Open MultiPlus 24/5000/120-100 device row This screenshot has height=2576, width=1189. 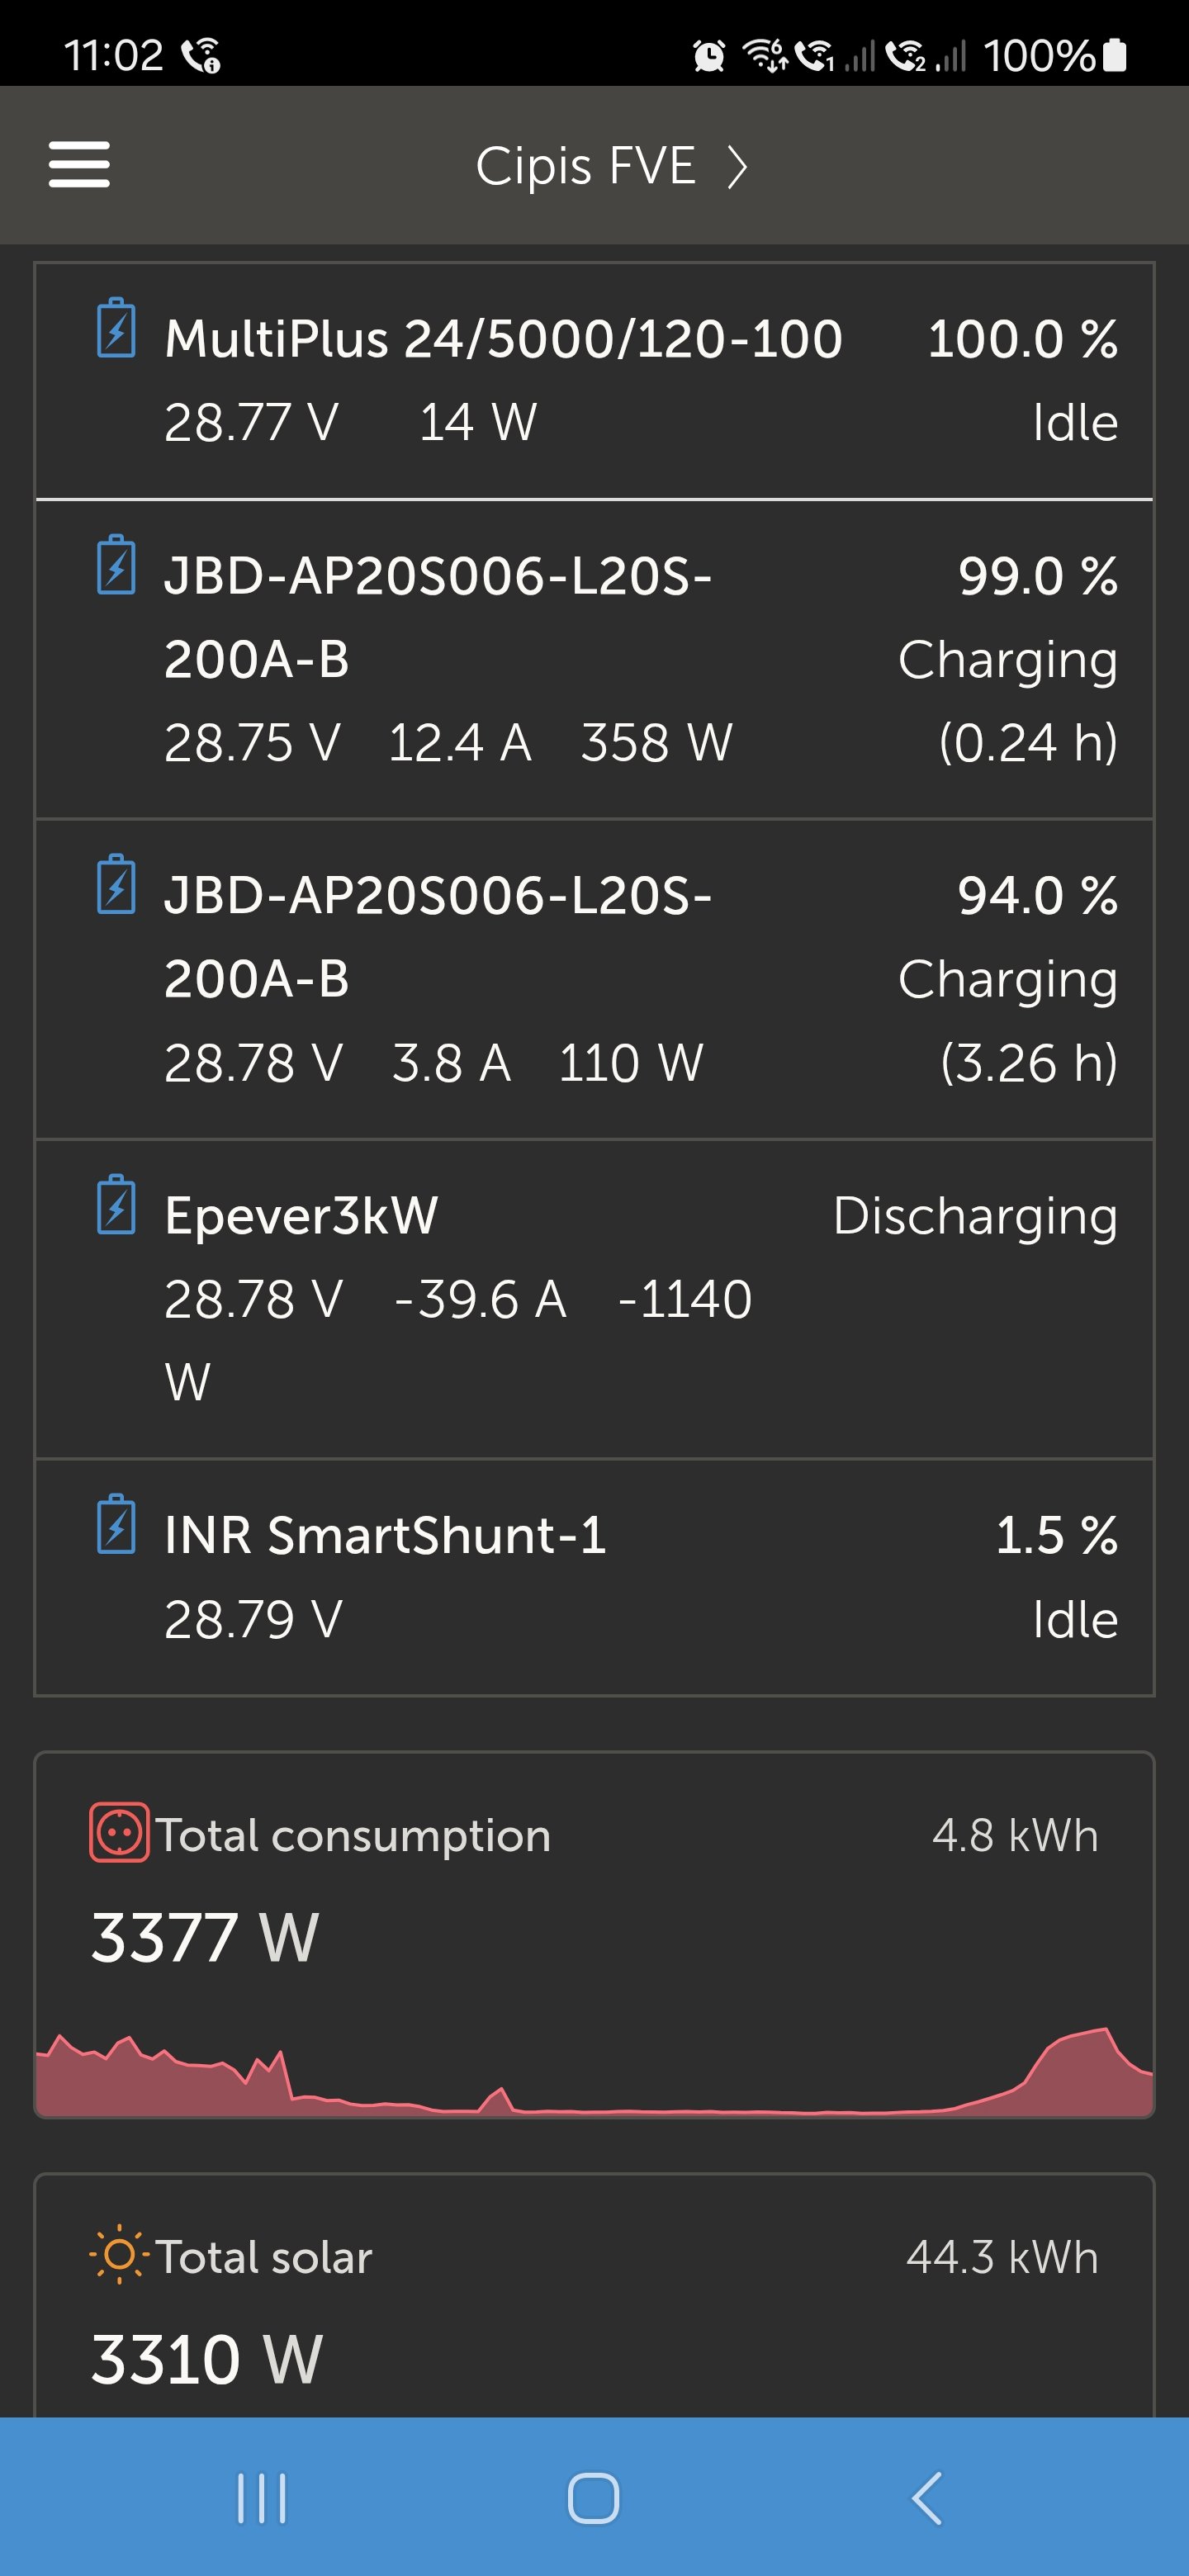594,380
